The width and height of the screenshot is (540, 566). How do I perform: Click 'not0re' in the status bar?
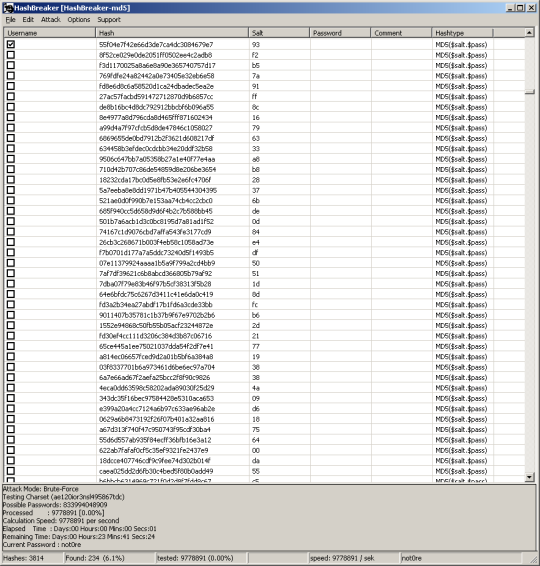(x=411, y=558)
